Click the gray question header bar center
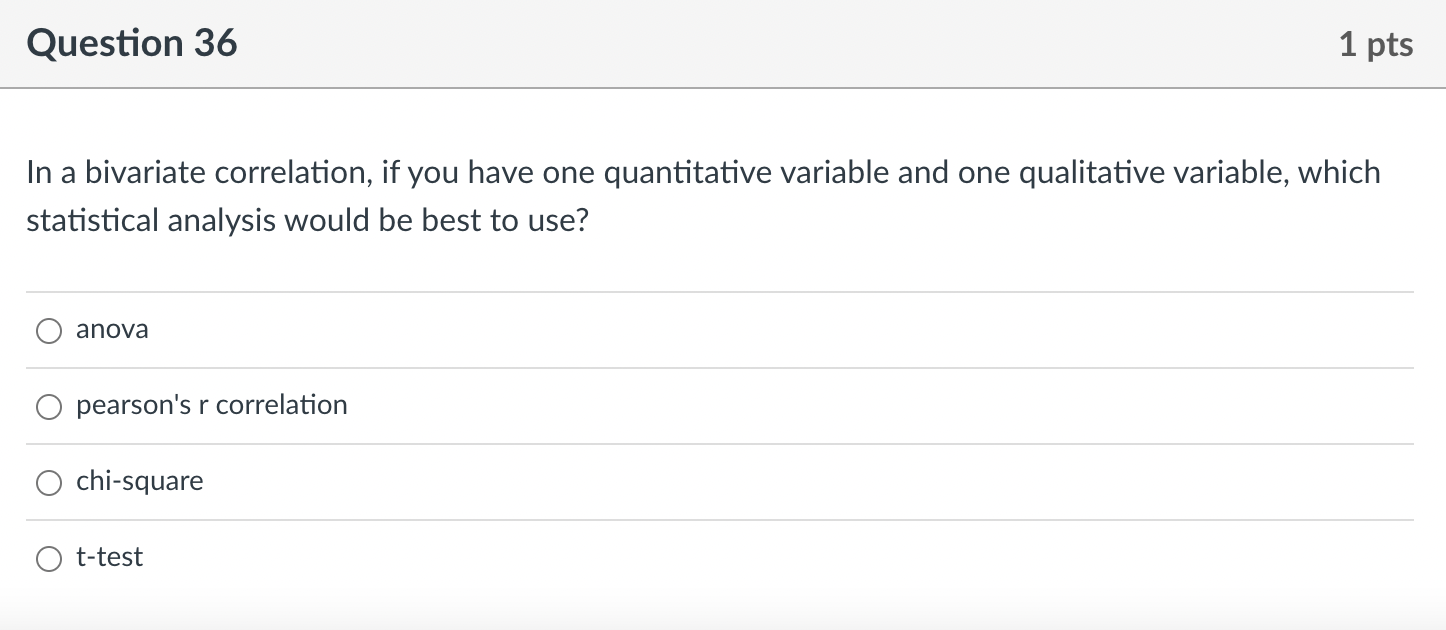The width and height of the screenshot is (1446, 630). (723, 44)
